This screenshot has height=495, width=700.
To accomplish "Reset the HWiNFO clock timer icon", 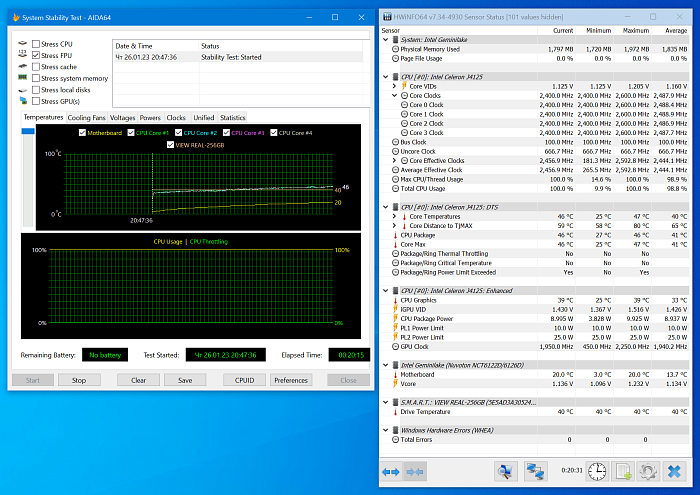I will click(597, 471).
